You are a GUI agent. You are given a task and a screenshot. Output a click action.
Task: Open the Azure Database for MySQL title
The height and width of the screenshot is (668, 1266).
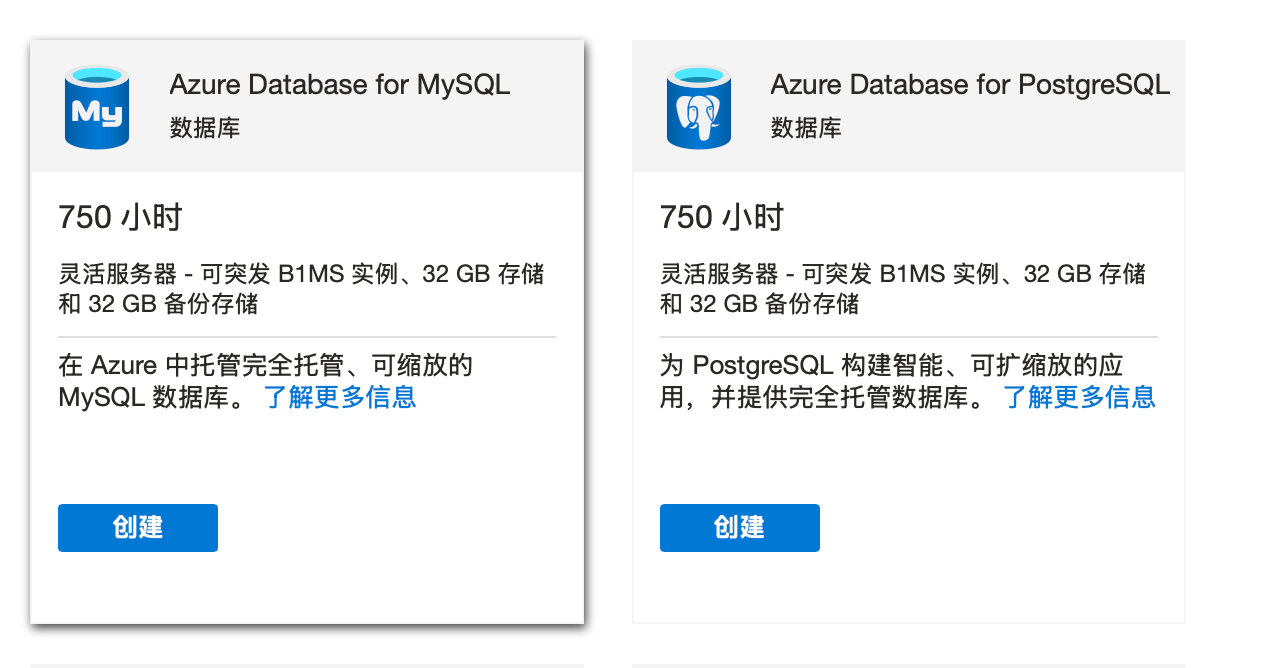[x=340, y=85]
